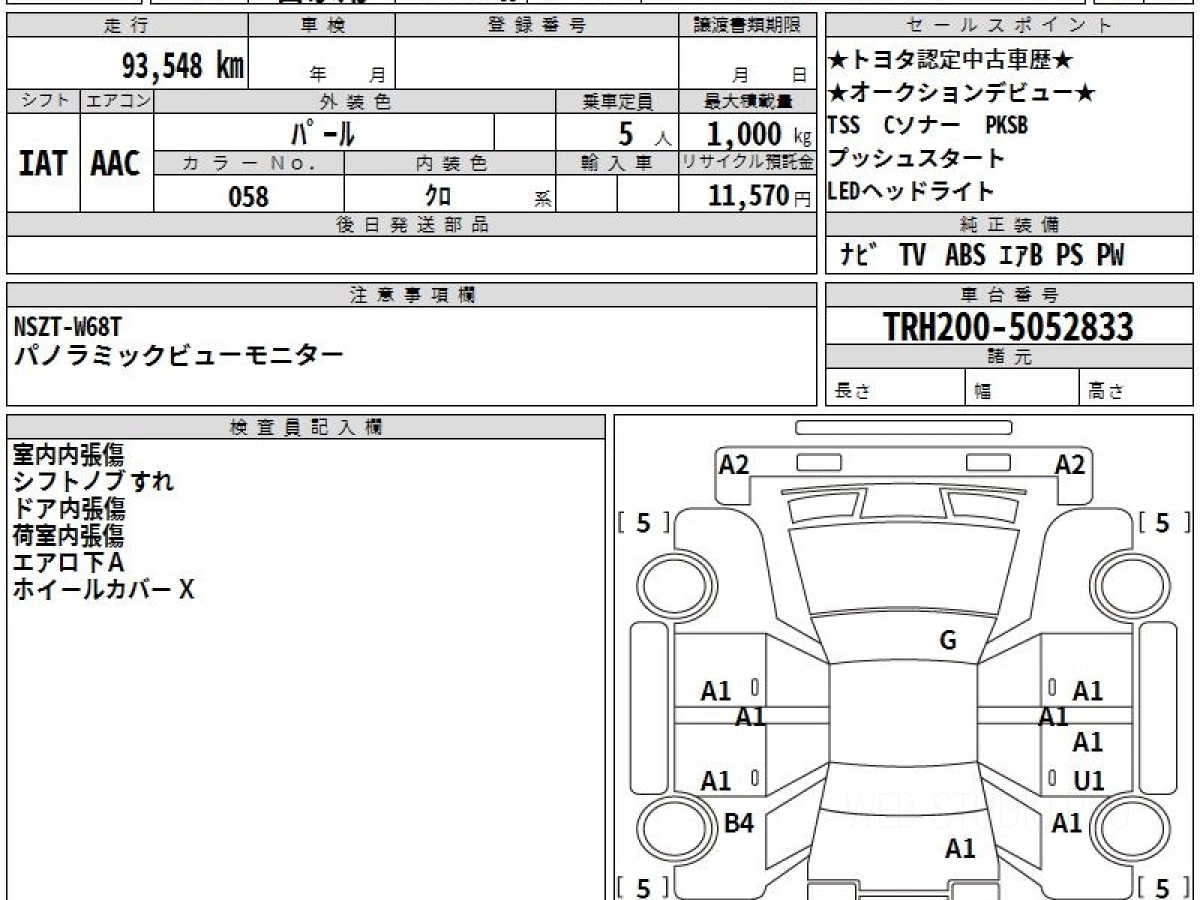Select the 純正装備 header
The height and width of the screenshot is (900, 1200).
(1009, 224)
